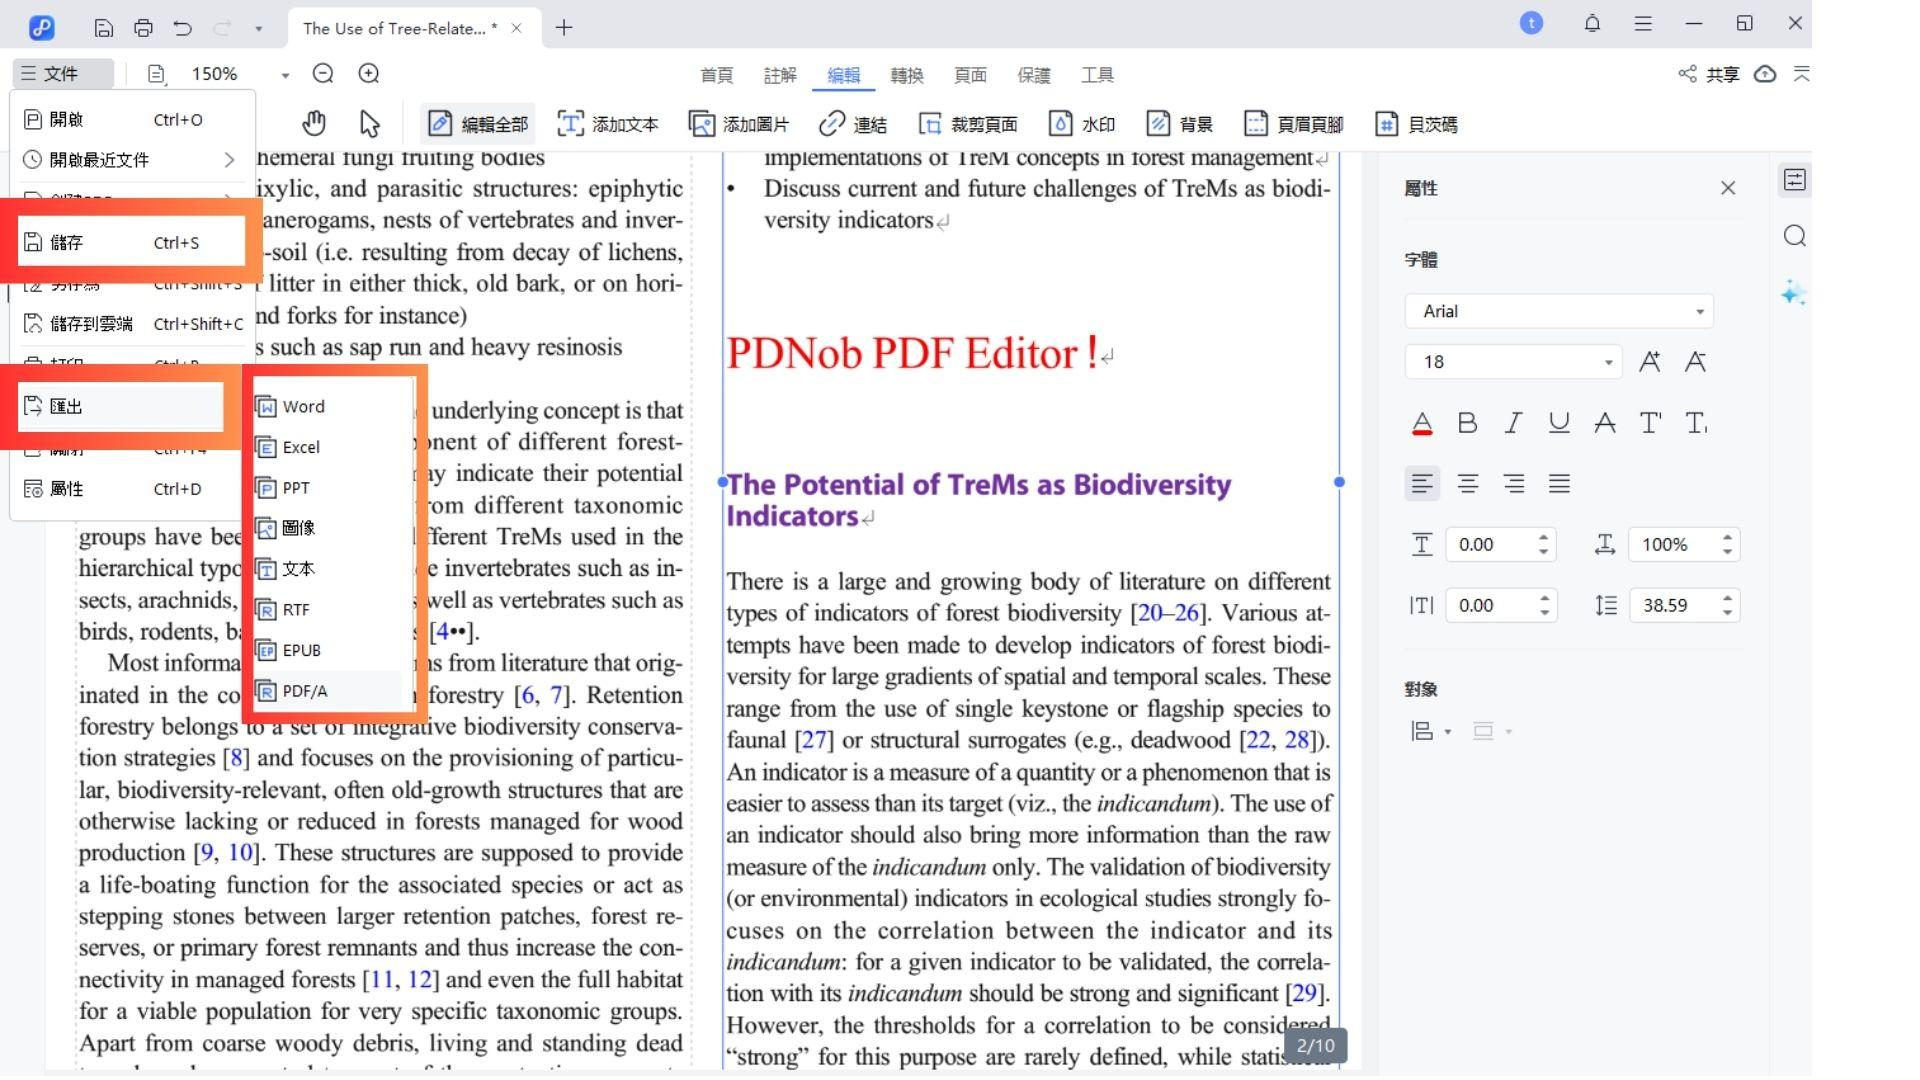1920x1080 pixels.
Task: Export as Word from submenu
Action: pyautogui.click(x=303, y=407)
